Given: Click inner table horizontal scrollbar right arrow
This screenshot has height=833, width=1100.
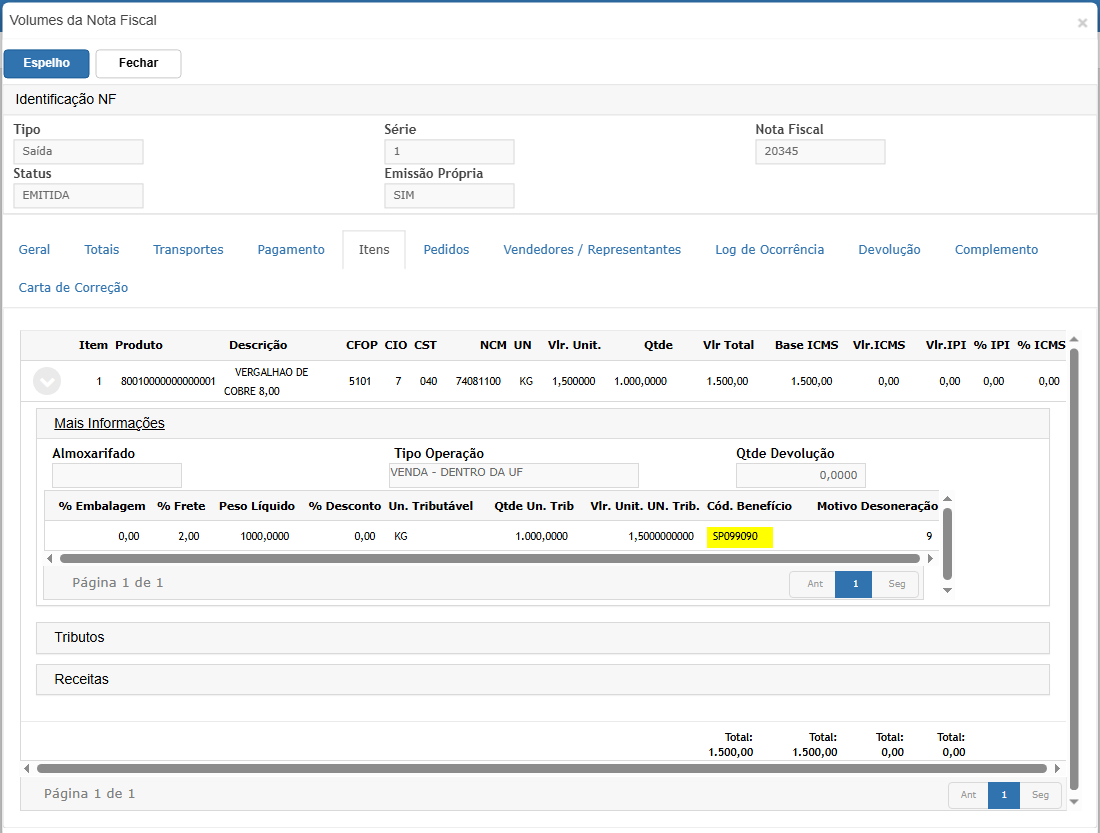Looking at the screenshot, I should tap(930, 559).
